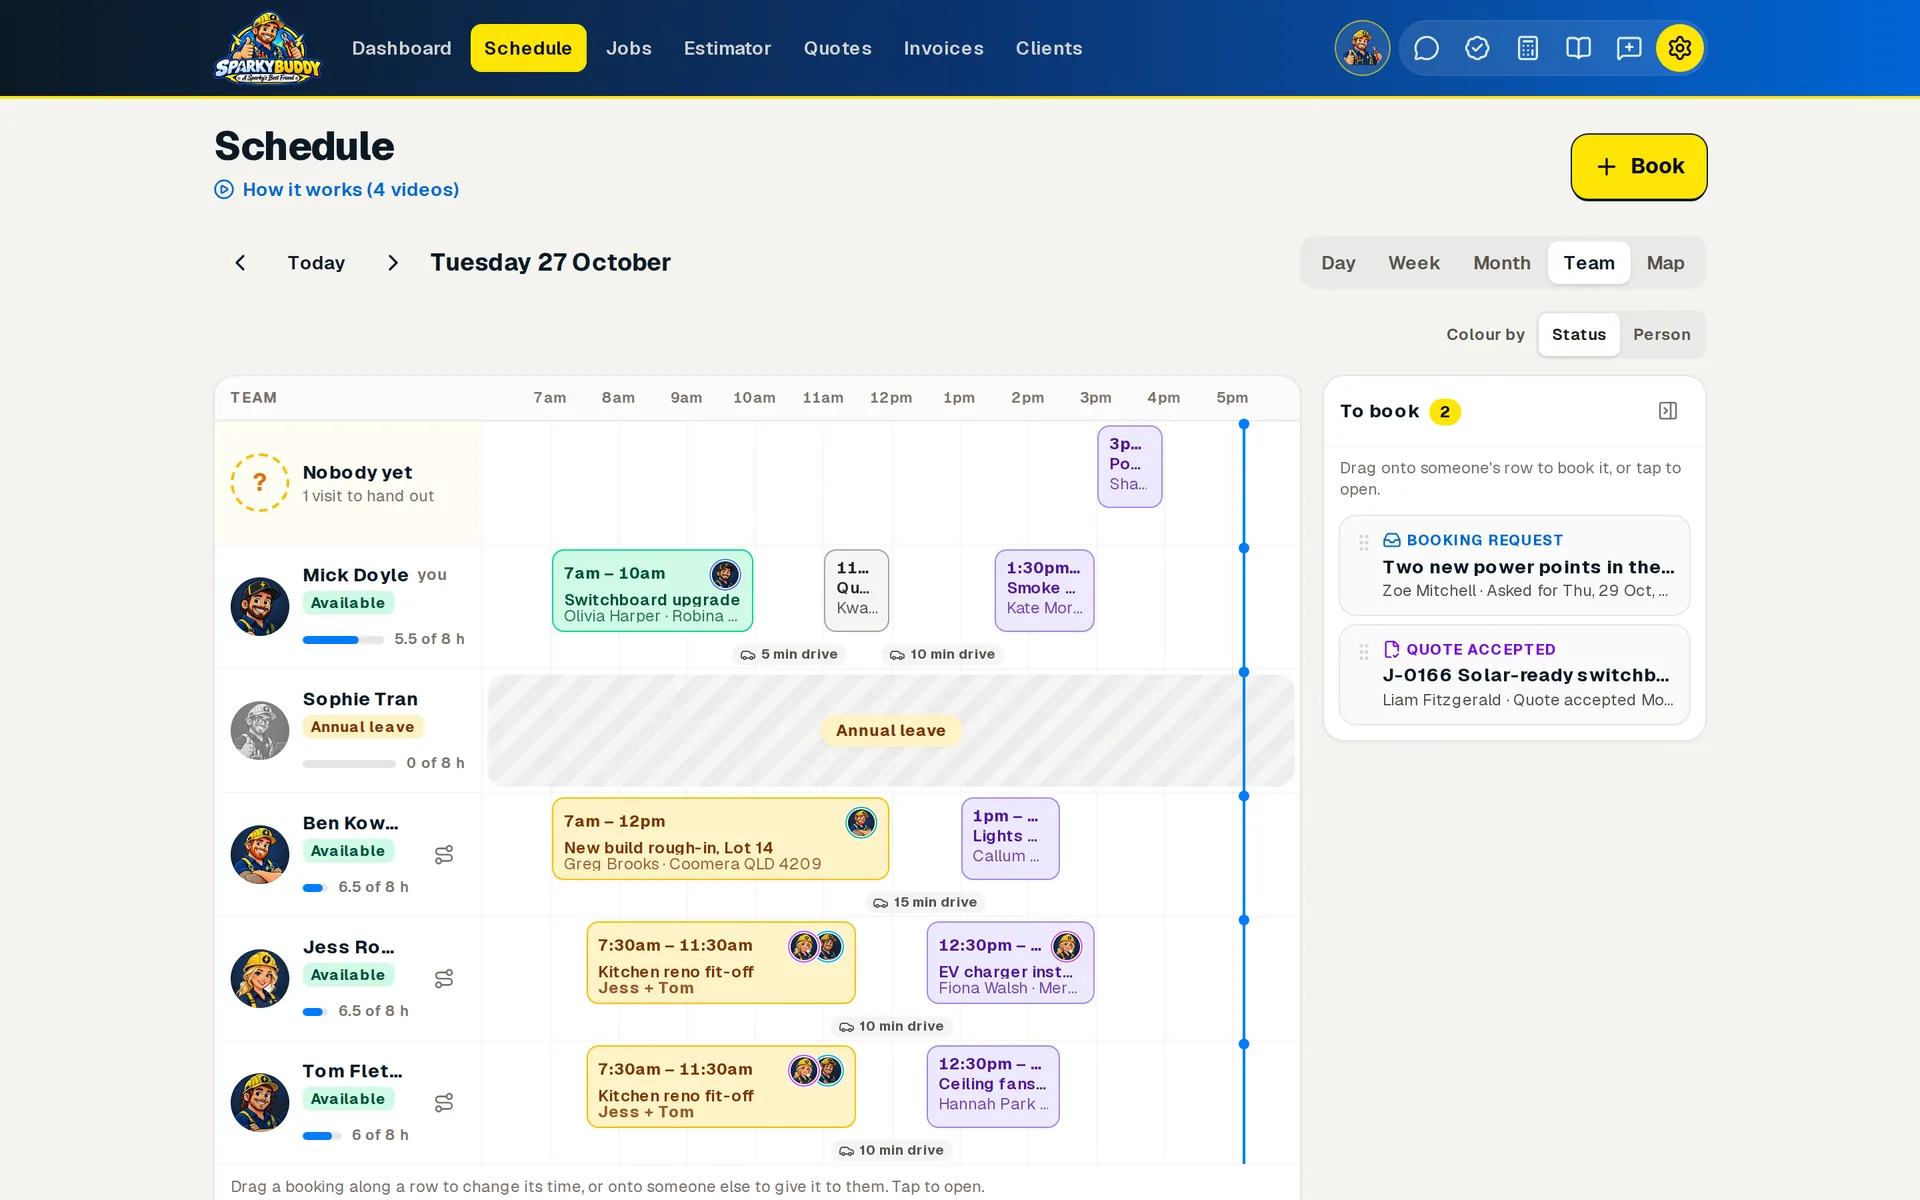This screenshot has width=1920, height=1200.
Task: Open the Dashboard menu item
Action: tap(401, 48)
